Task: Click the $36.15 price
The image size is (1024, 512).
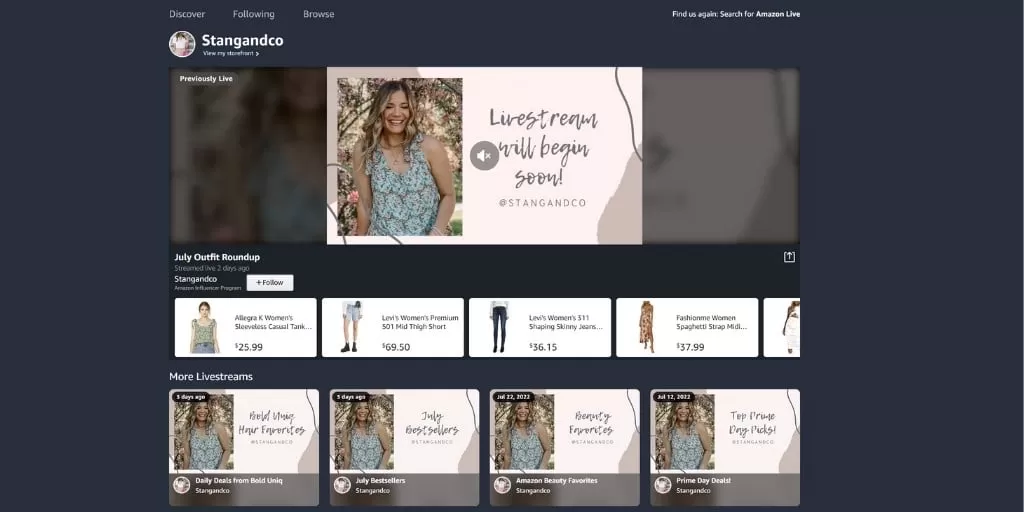Action: [543, 347]
